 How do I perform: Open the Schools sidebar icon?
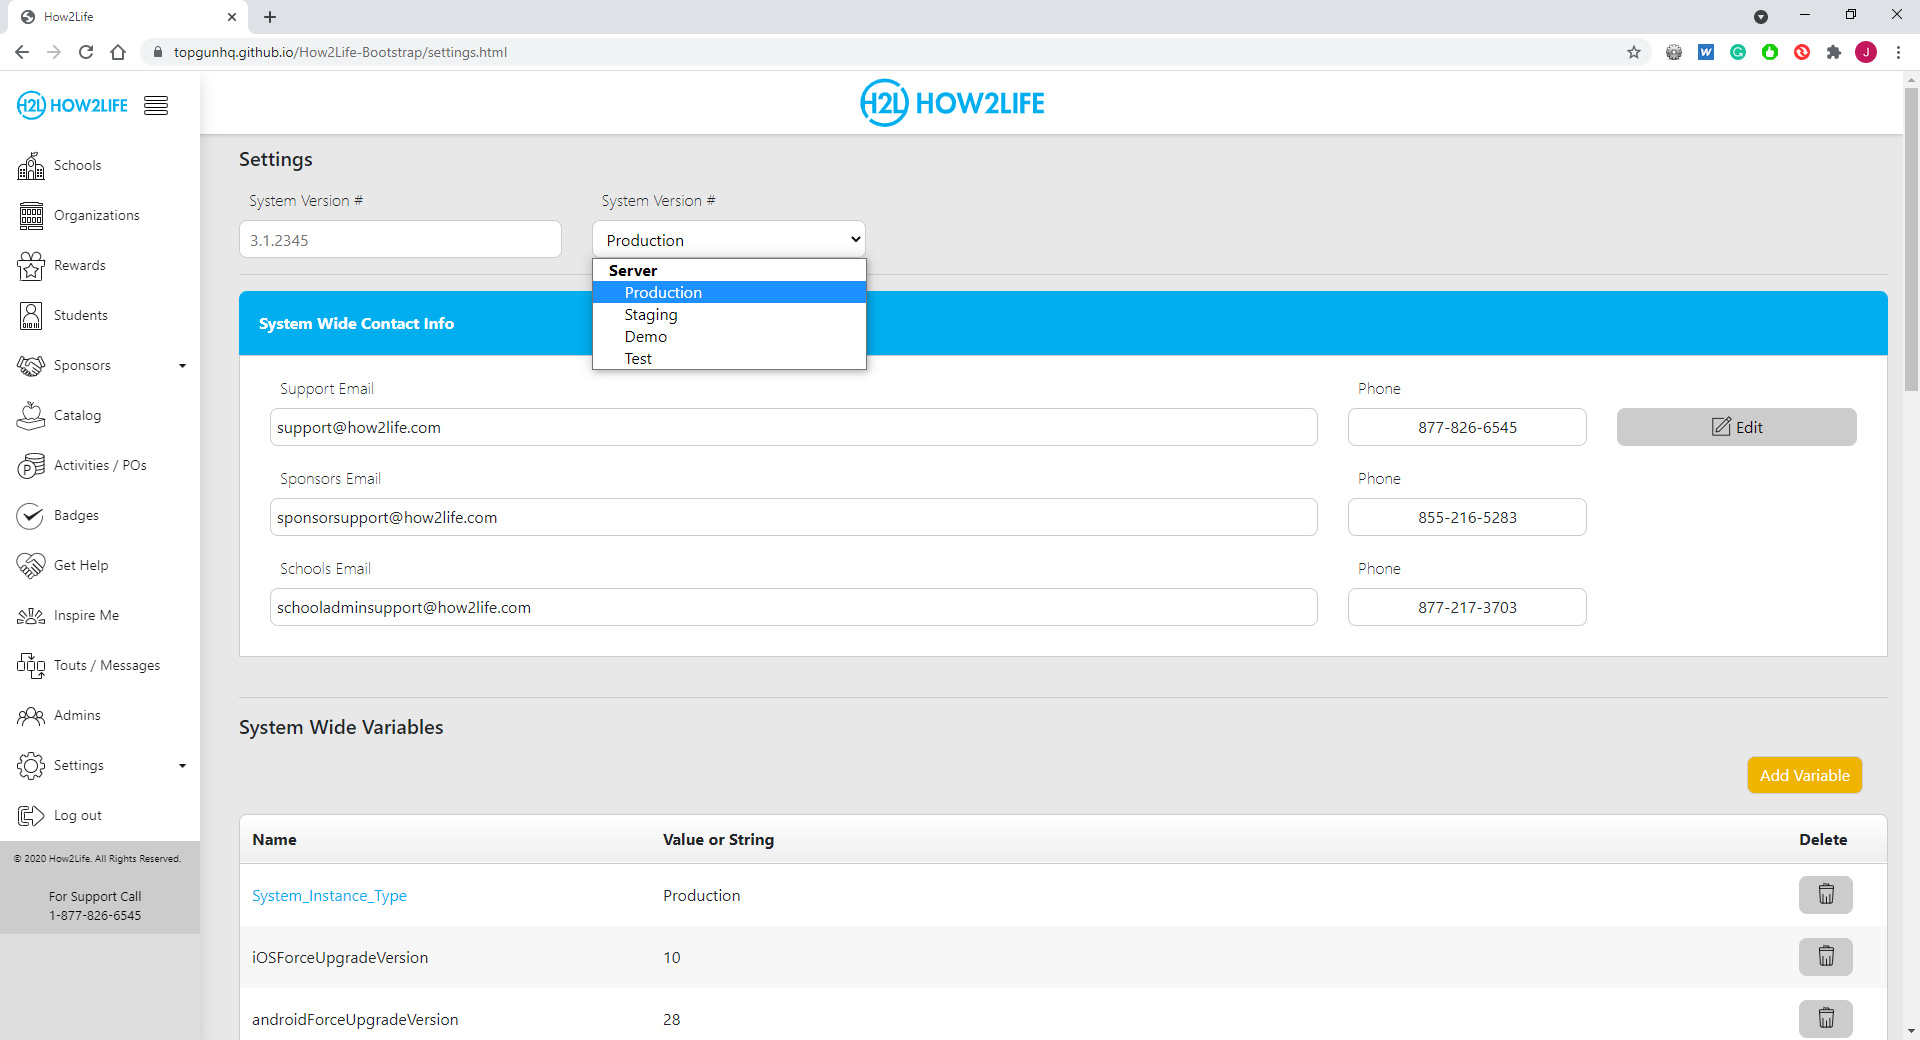[x=31, y=166]
